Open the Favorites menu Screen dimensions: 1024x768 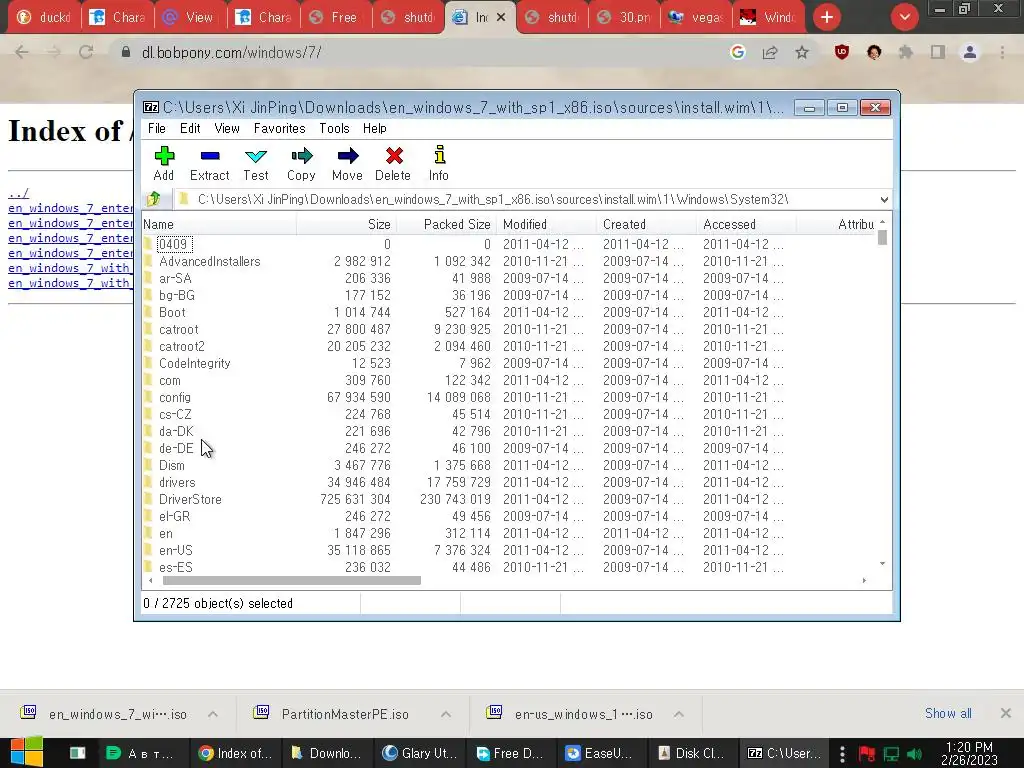tap(280, 128)
